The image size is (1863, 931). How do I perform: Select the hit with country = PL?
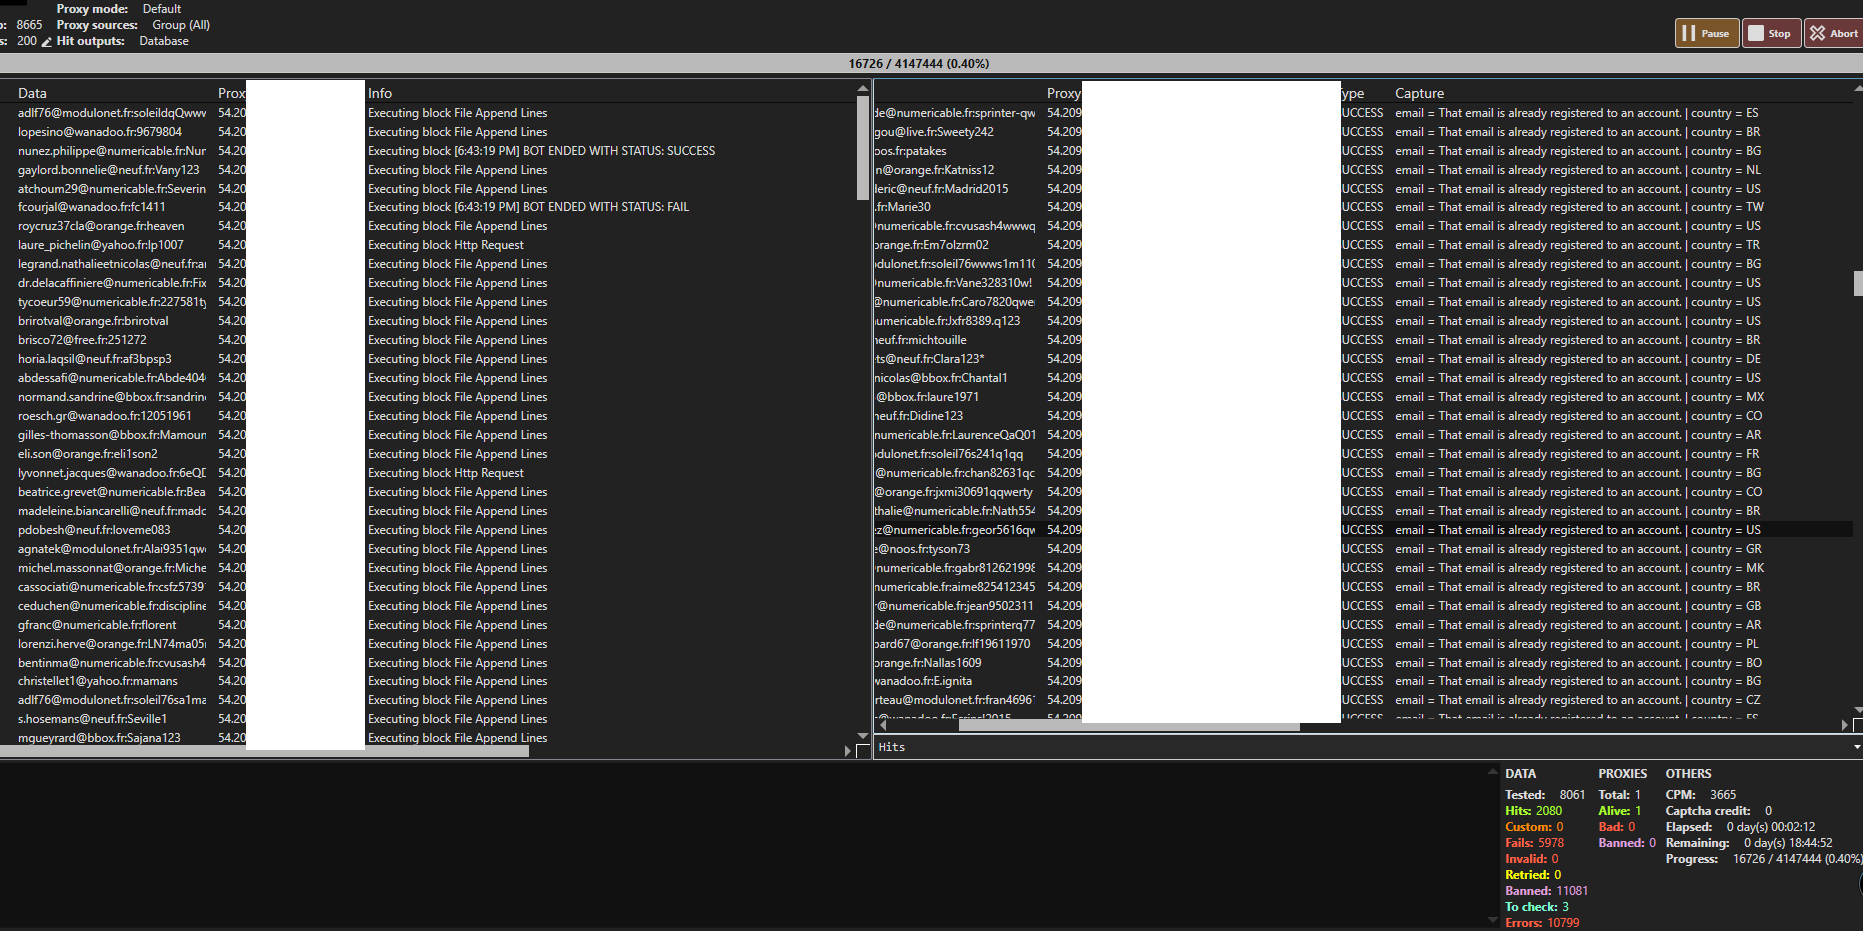point(1364,644)
